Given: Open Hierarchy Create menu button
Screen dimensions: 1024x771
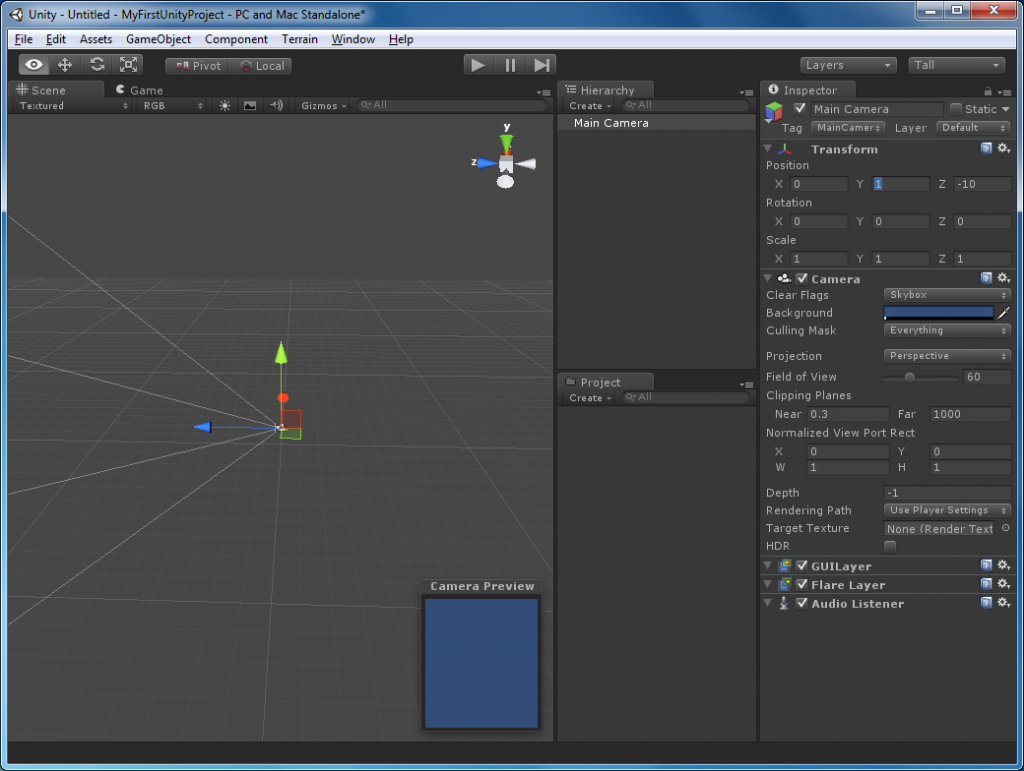Looking at the screenshot, I should click(590, 106).
